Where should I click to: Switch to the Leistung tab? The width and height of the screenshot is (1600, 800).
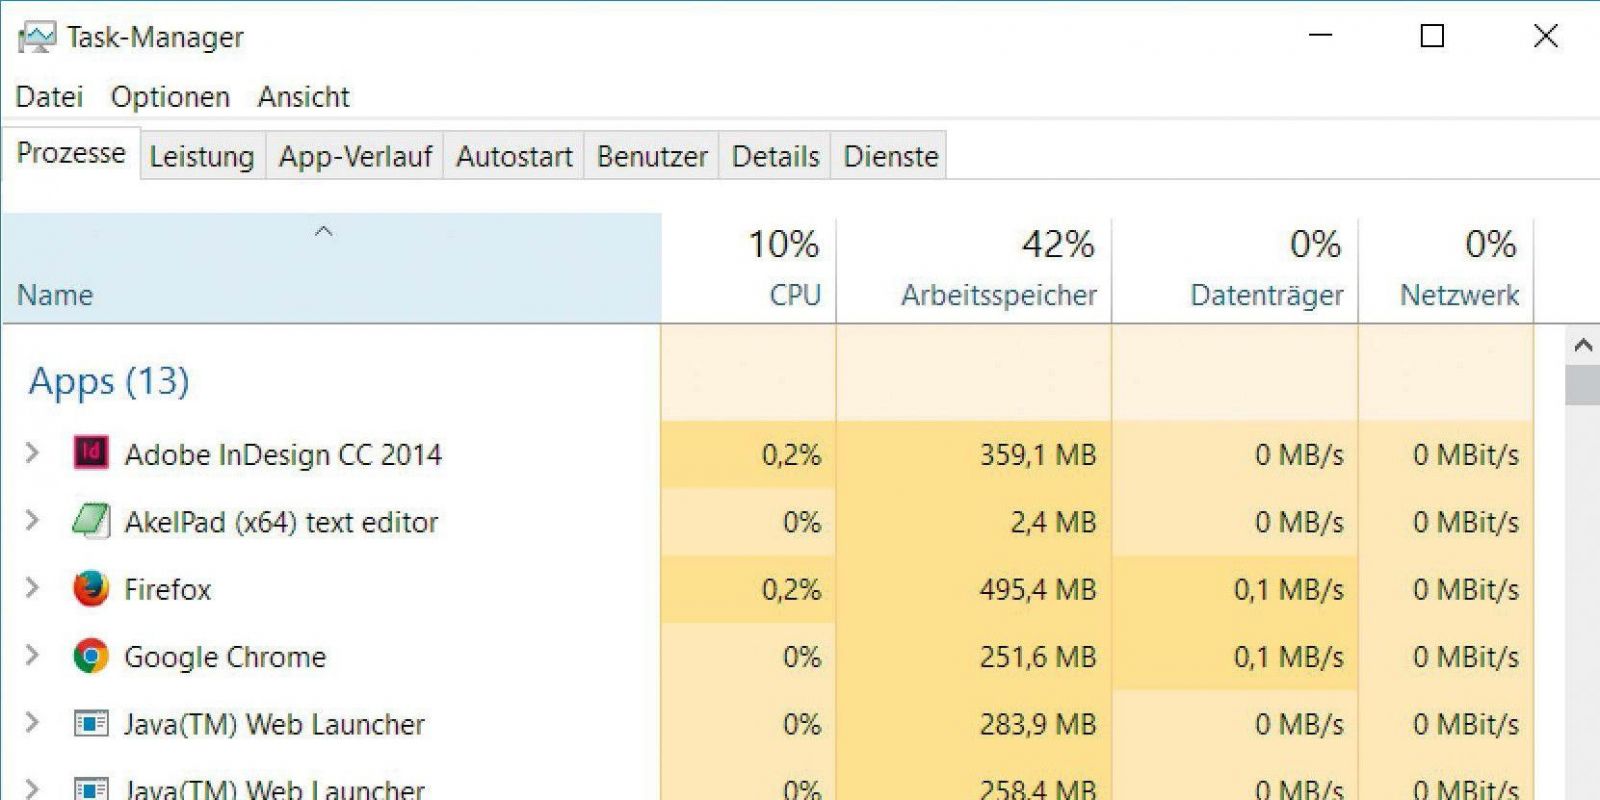click(x=202, y=157)
